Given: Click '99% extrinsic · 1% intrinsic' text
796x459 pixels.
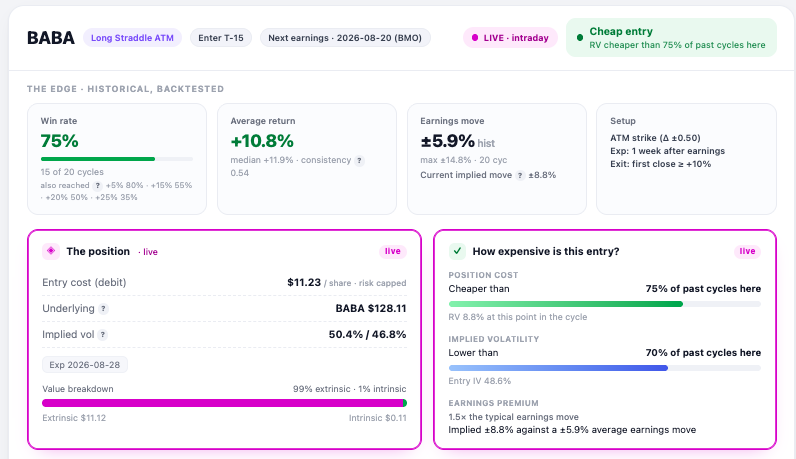Looking at the screenshot, I should [349, 389].
